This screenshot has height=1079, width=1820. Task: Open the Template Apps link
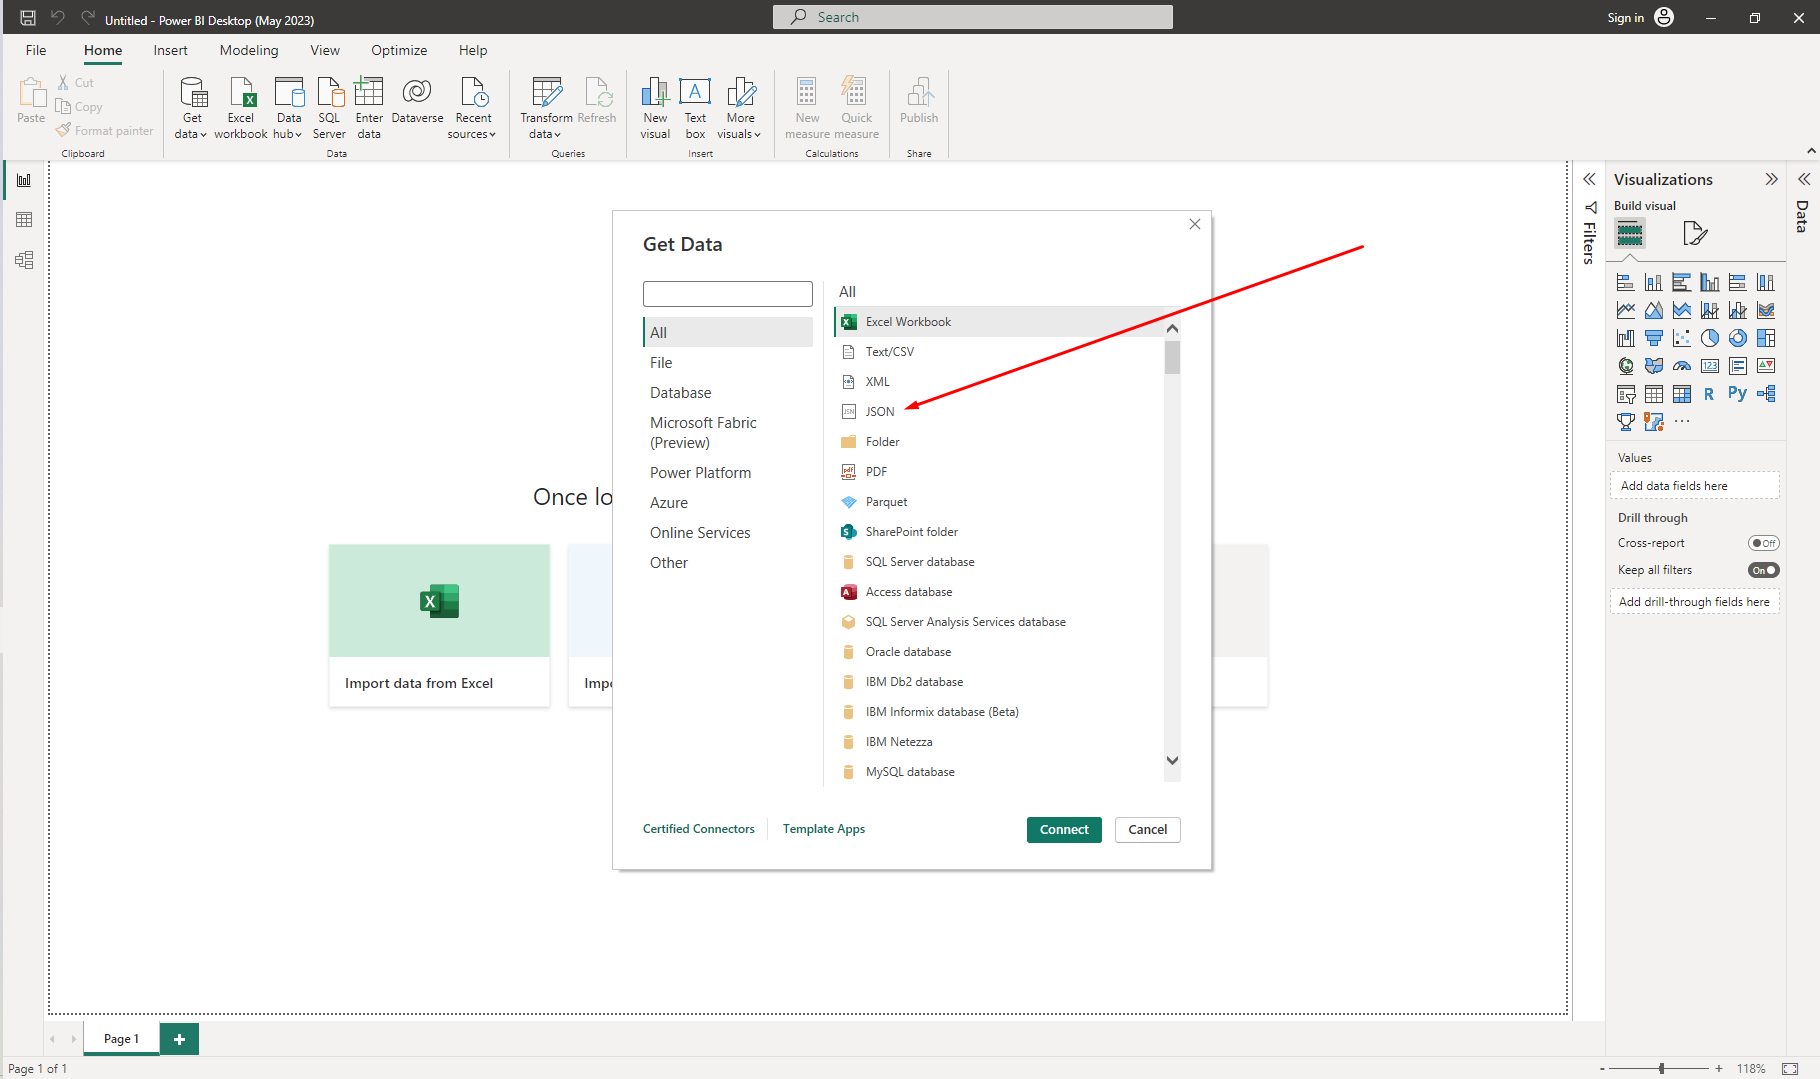tap(824, 829)
